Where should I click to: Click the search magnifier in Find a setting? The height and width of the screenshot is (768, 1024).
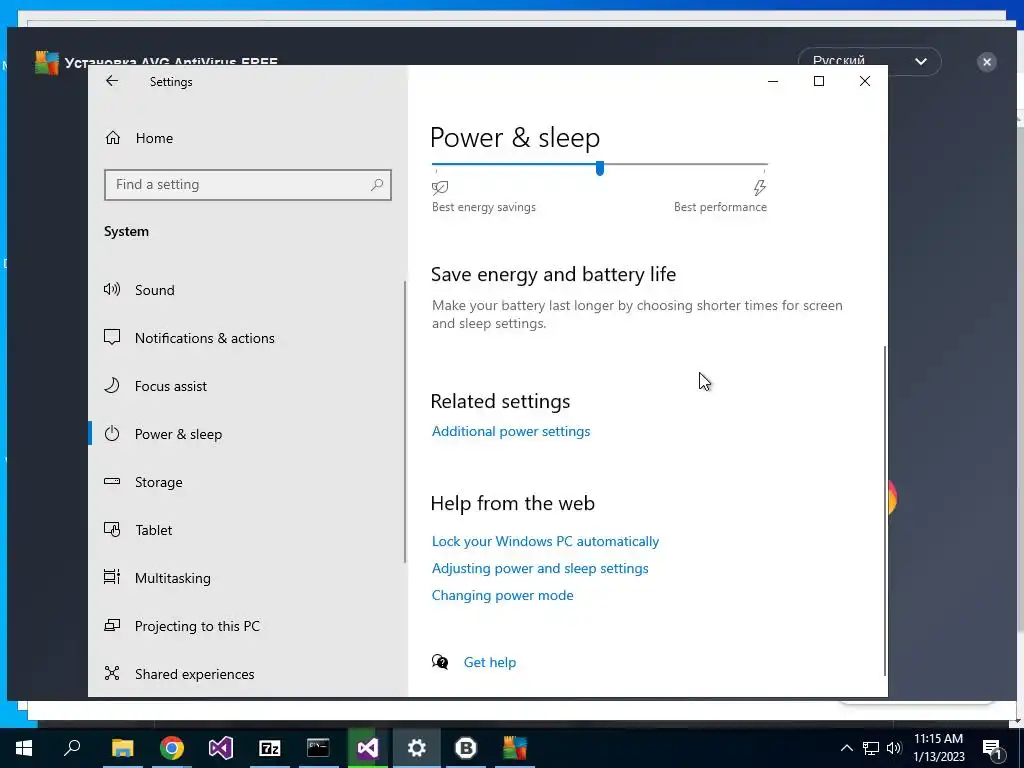(377, 185)
